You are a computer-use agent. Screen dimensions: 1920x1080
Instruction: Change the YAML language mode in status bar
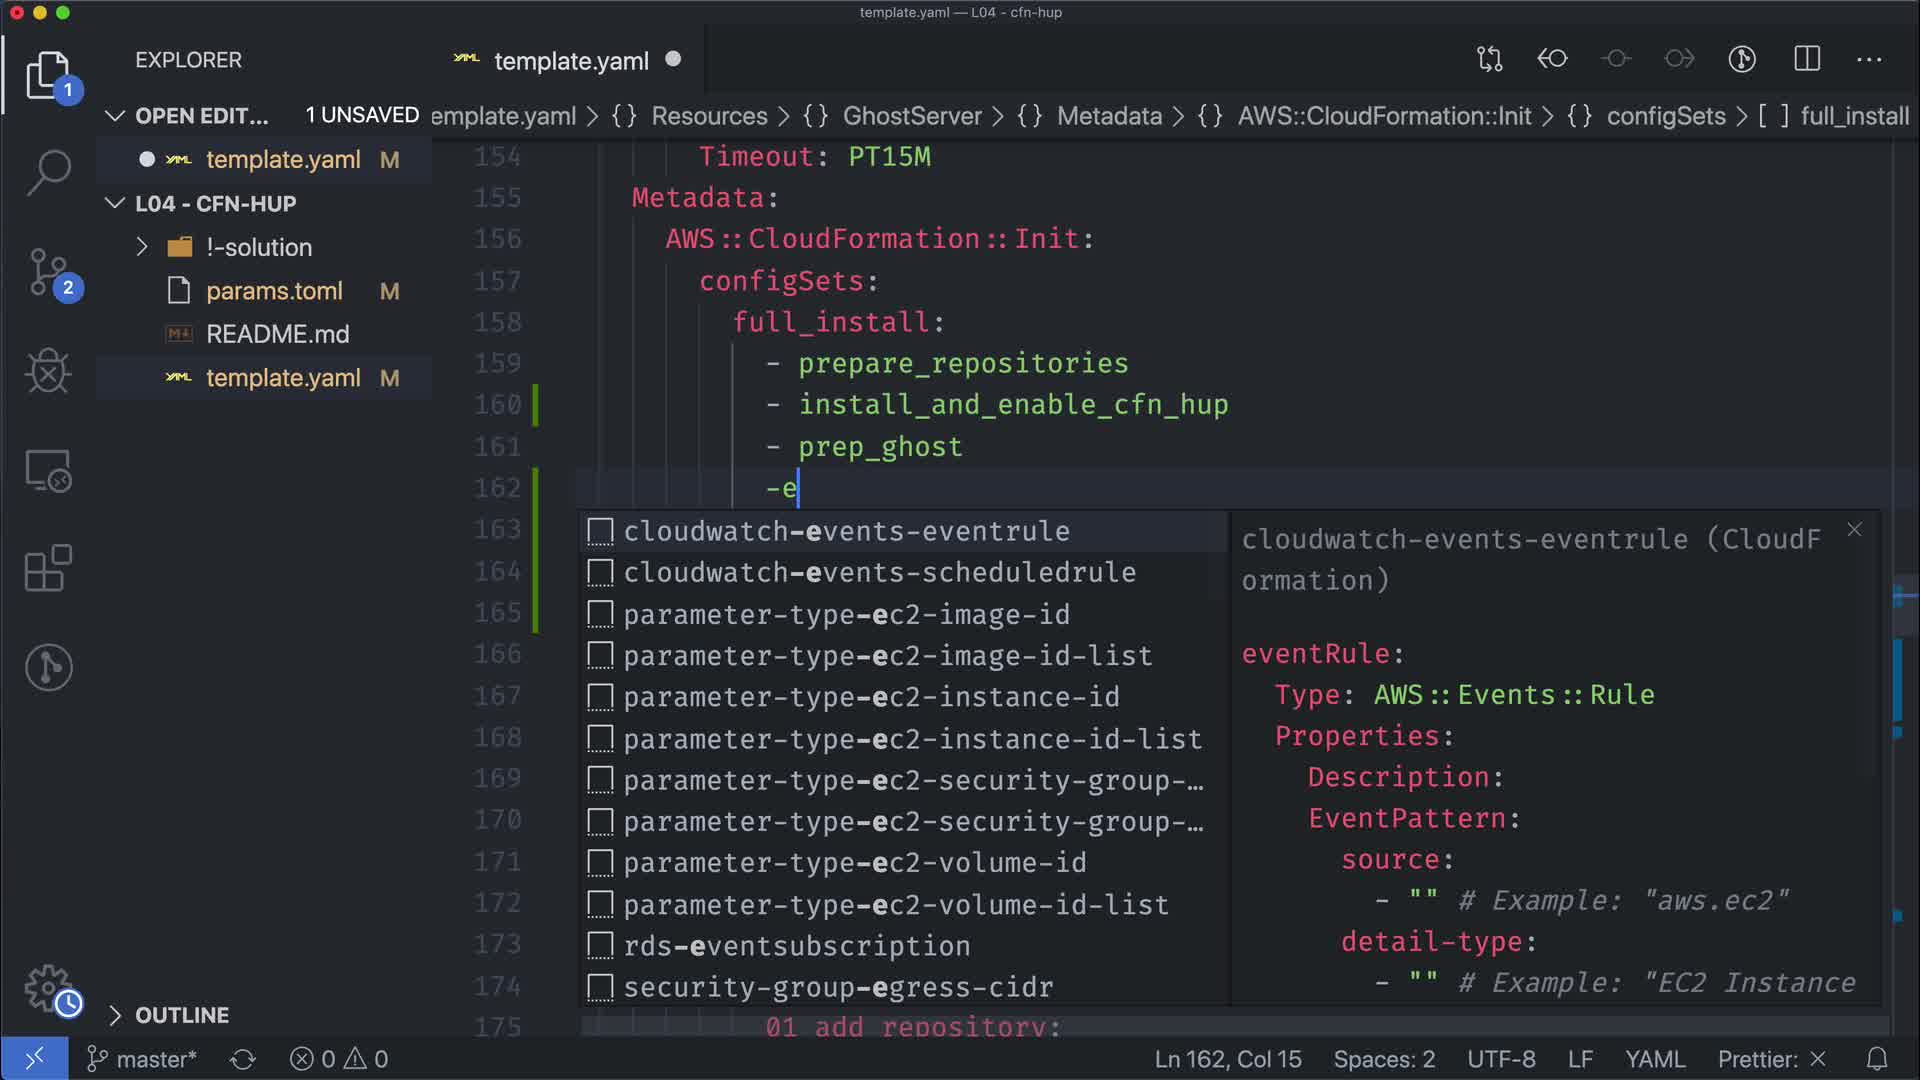click(x=1654, y=1059)
